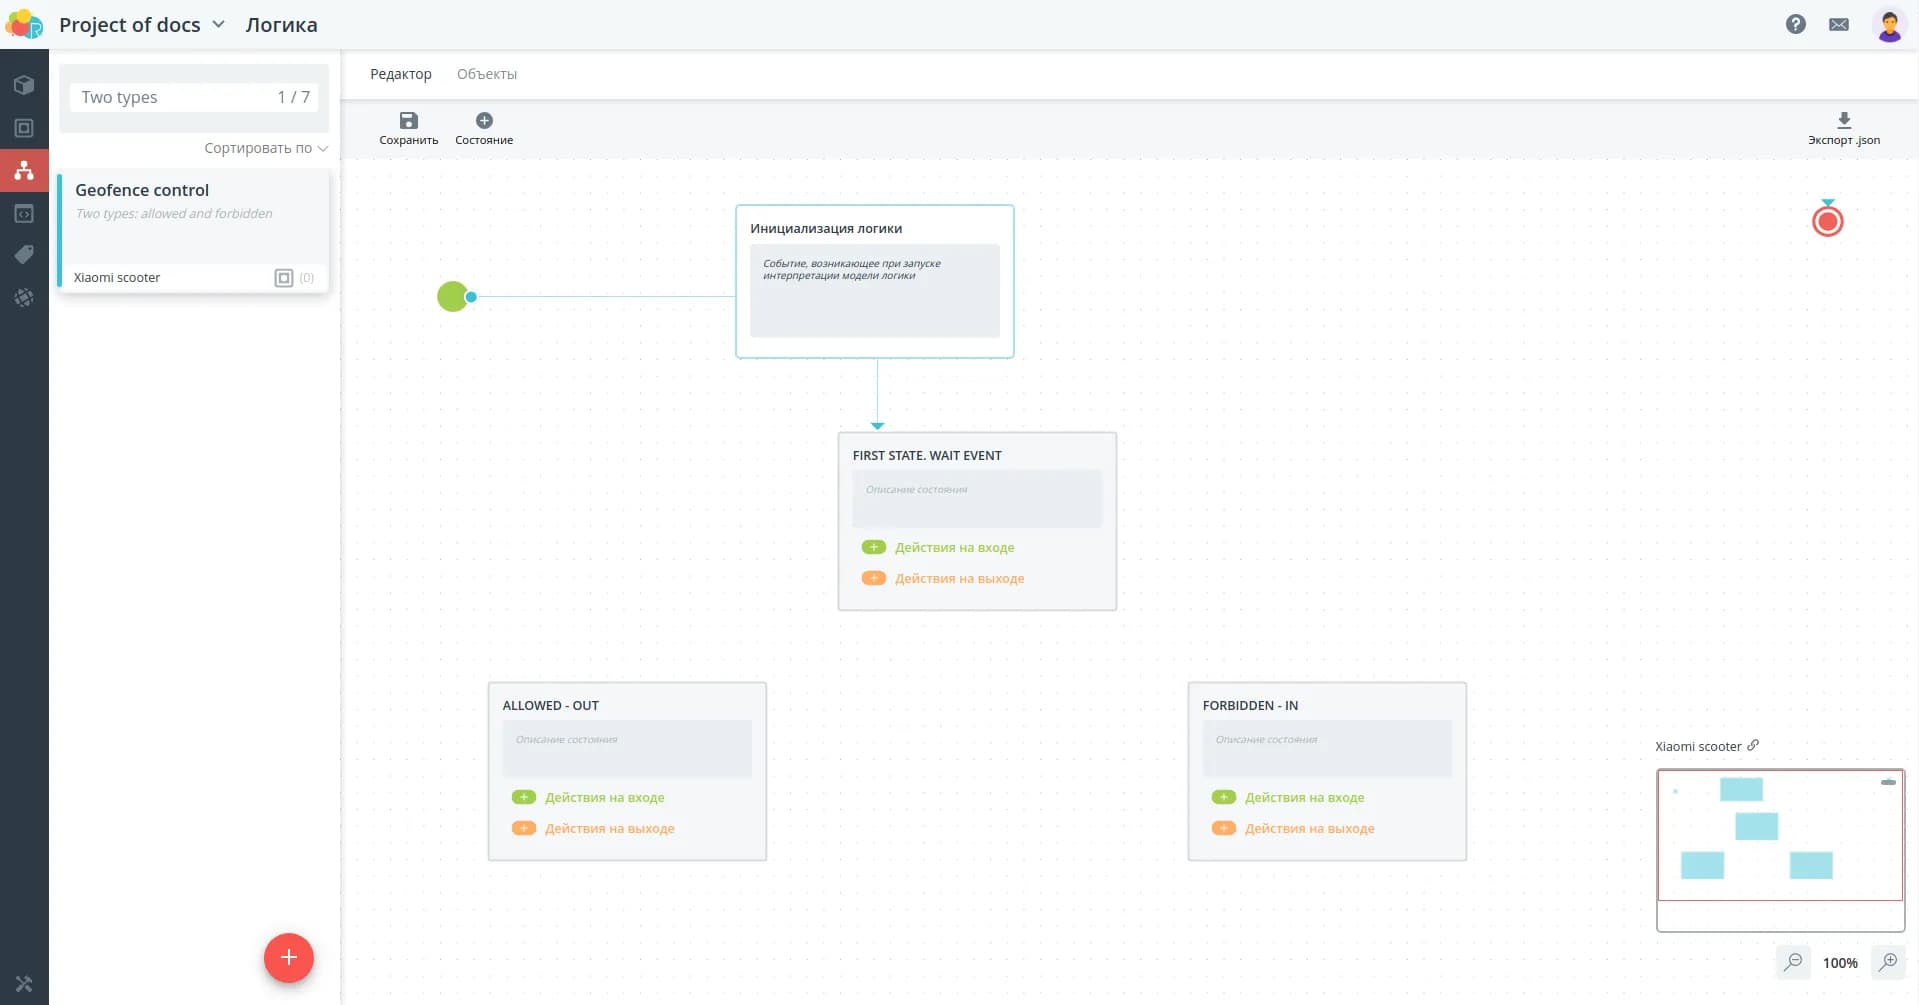The height and width of the screenshot is (1005, 1919).
Task: Collapse the minimap panel with minus bar
Action: tap(1887, 782)
